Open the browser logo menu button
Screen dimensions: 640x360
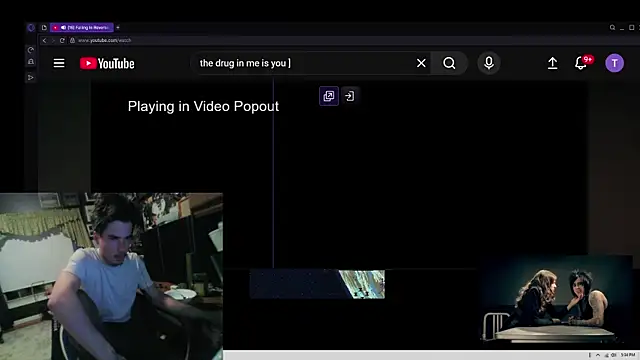coord(31,27)
